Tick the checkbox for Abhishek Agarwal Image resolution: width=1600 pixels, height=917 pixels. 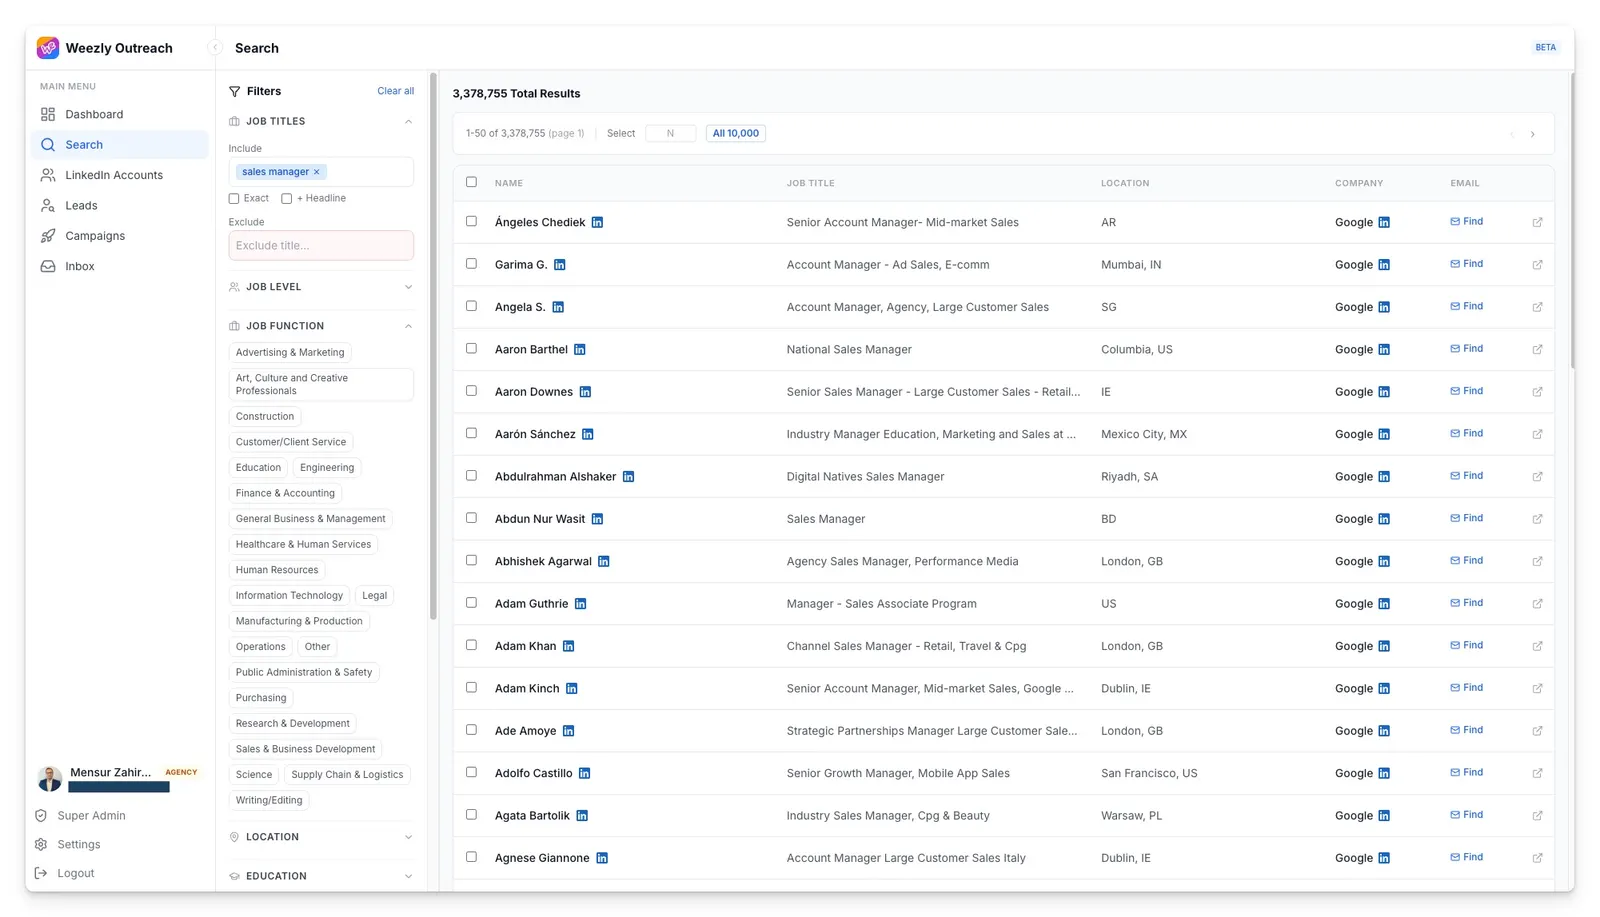[471, 560]
